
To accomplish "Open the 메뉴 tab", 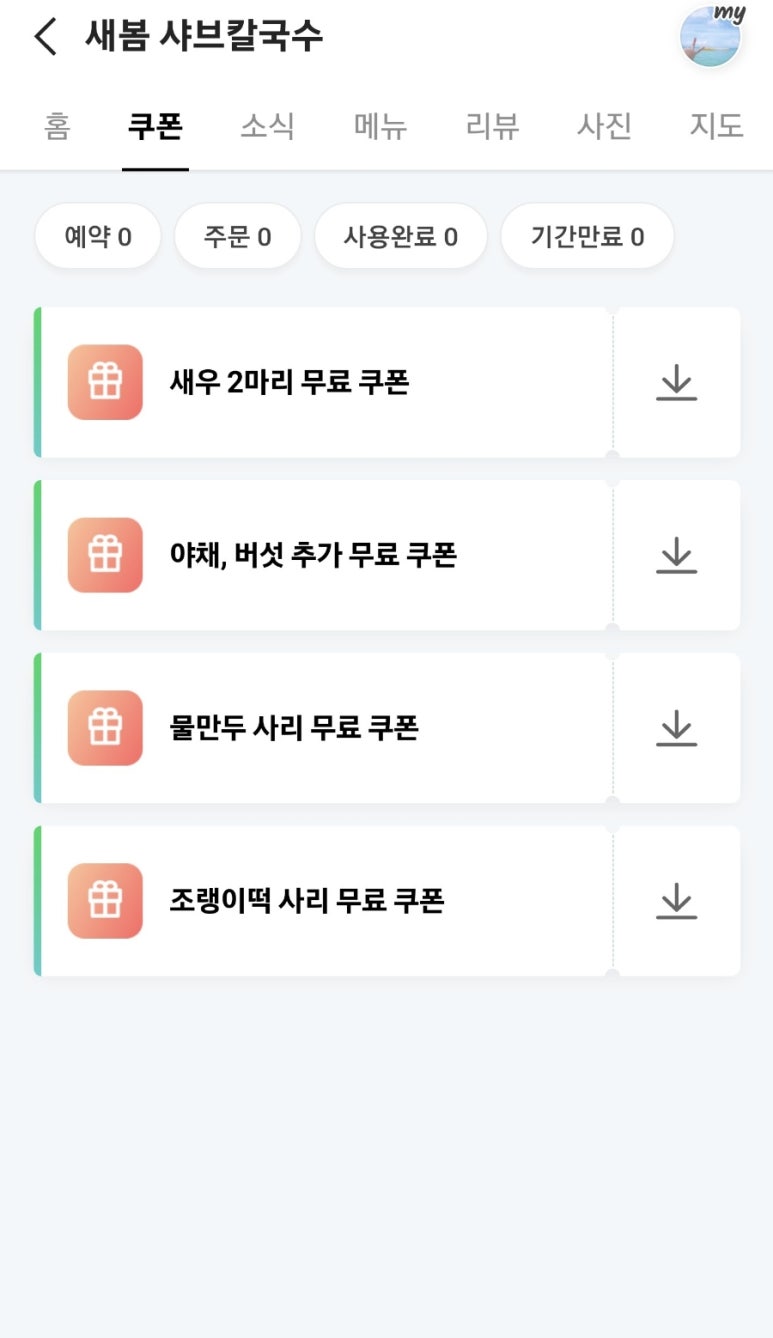I will click(x=381, y=127).
